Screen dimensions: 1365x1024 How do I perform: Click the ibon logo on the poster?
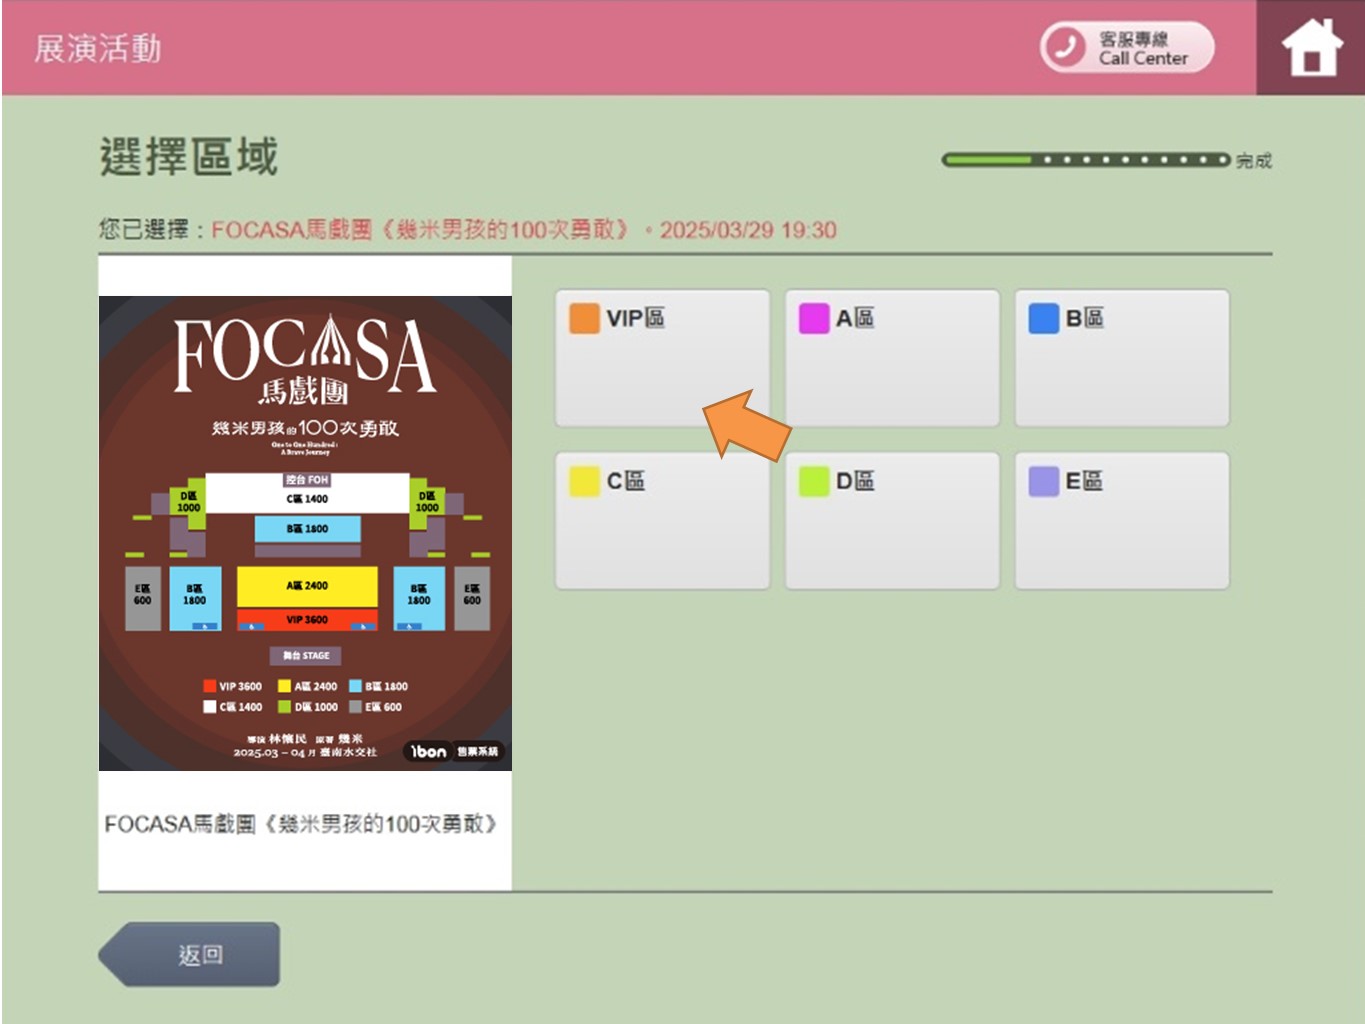coord(428,751)
